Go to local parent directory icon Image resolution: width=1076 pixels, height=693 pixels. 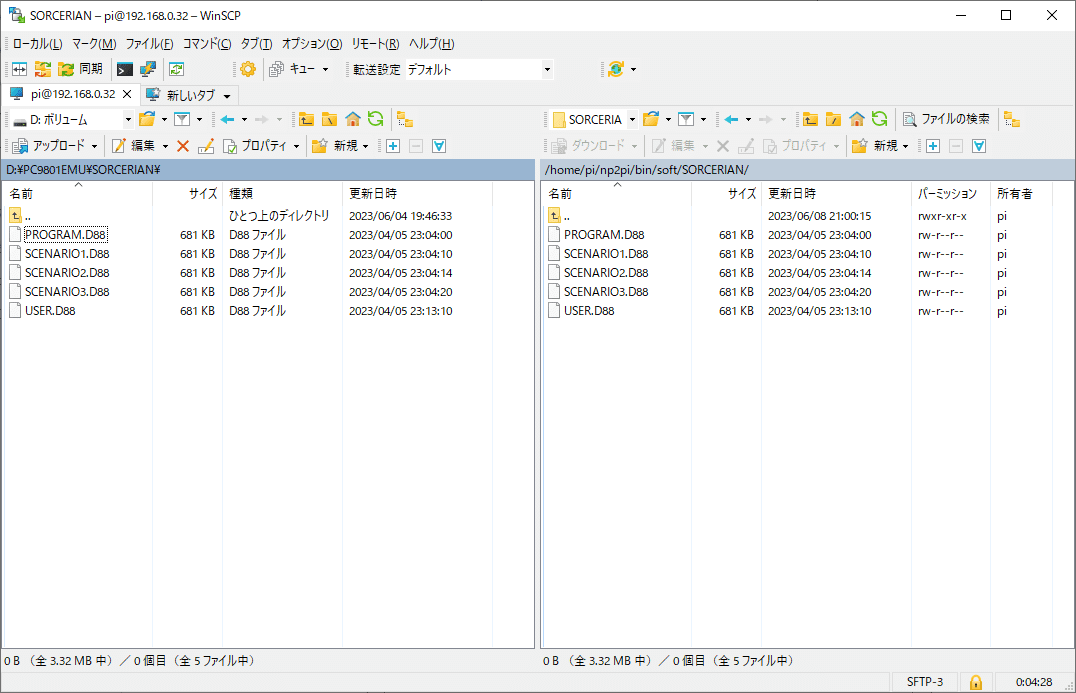click(x=306, y=119)
